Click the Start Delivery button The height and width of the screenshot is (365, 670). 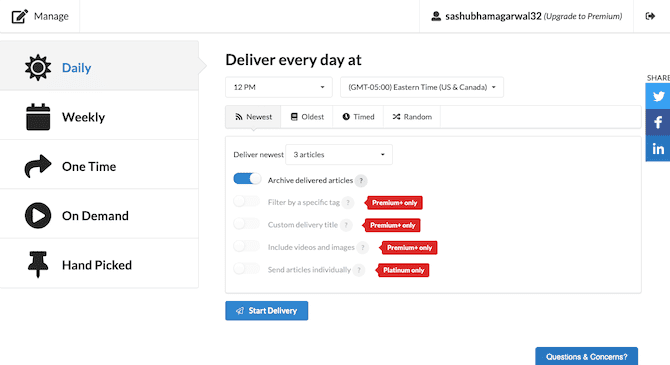(267, 311)
